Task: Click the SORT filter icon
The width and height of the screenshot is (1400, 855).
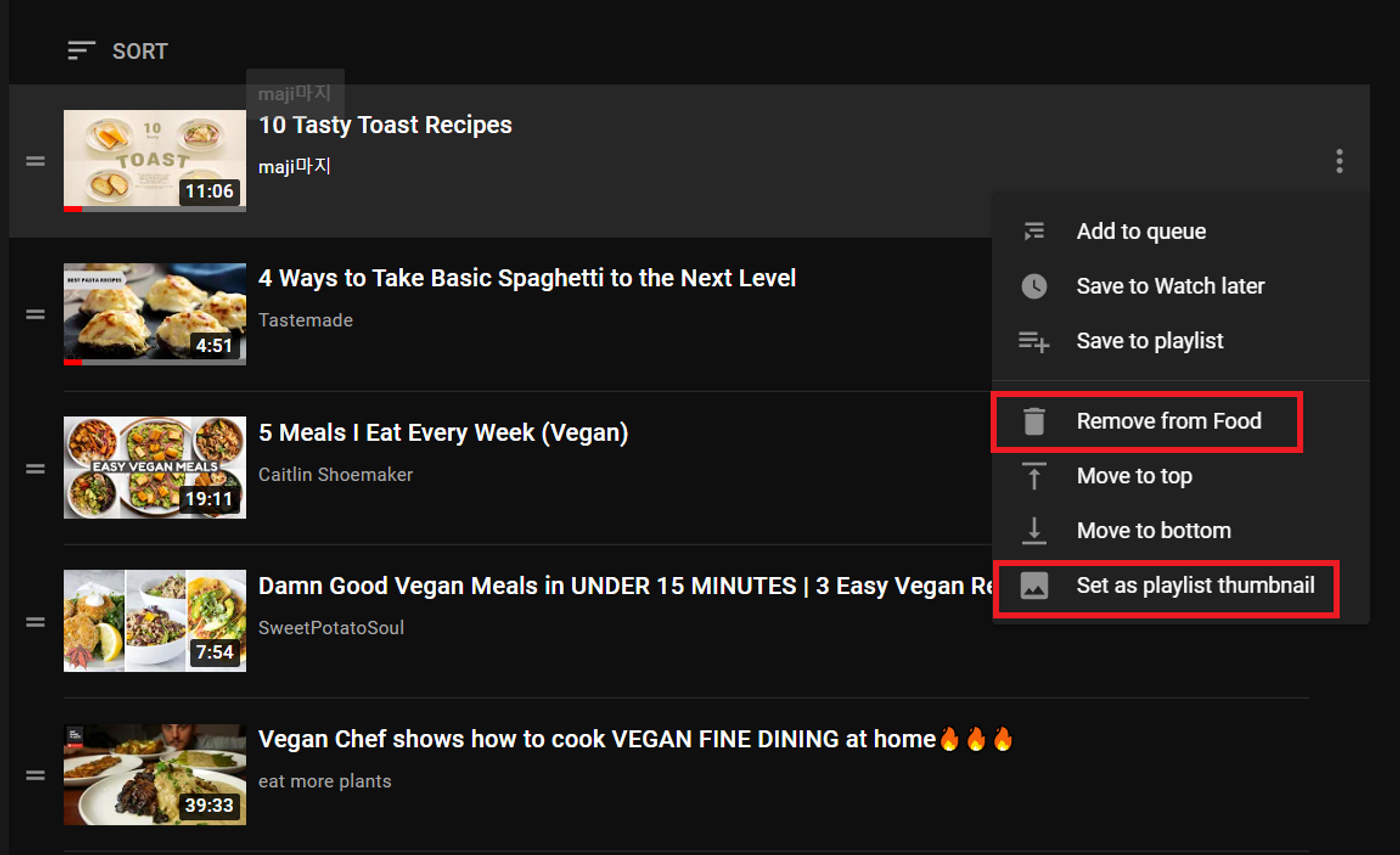Action: (x=80, y=51)
